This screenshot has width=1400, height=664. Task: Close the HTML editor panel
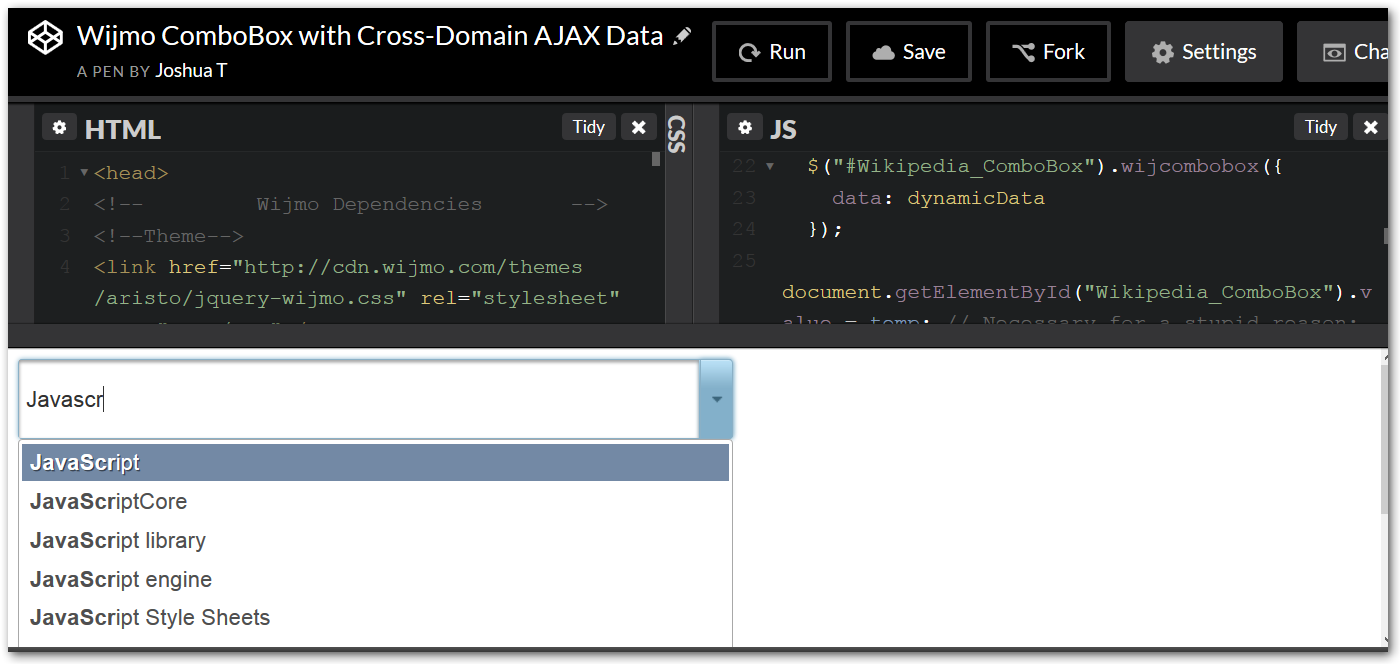pyautogui.click(x=638, y=127)
